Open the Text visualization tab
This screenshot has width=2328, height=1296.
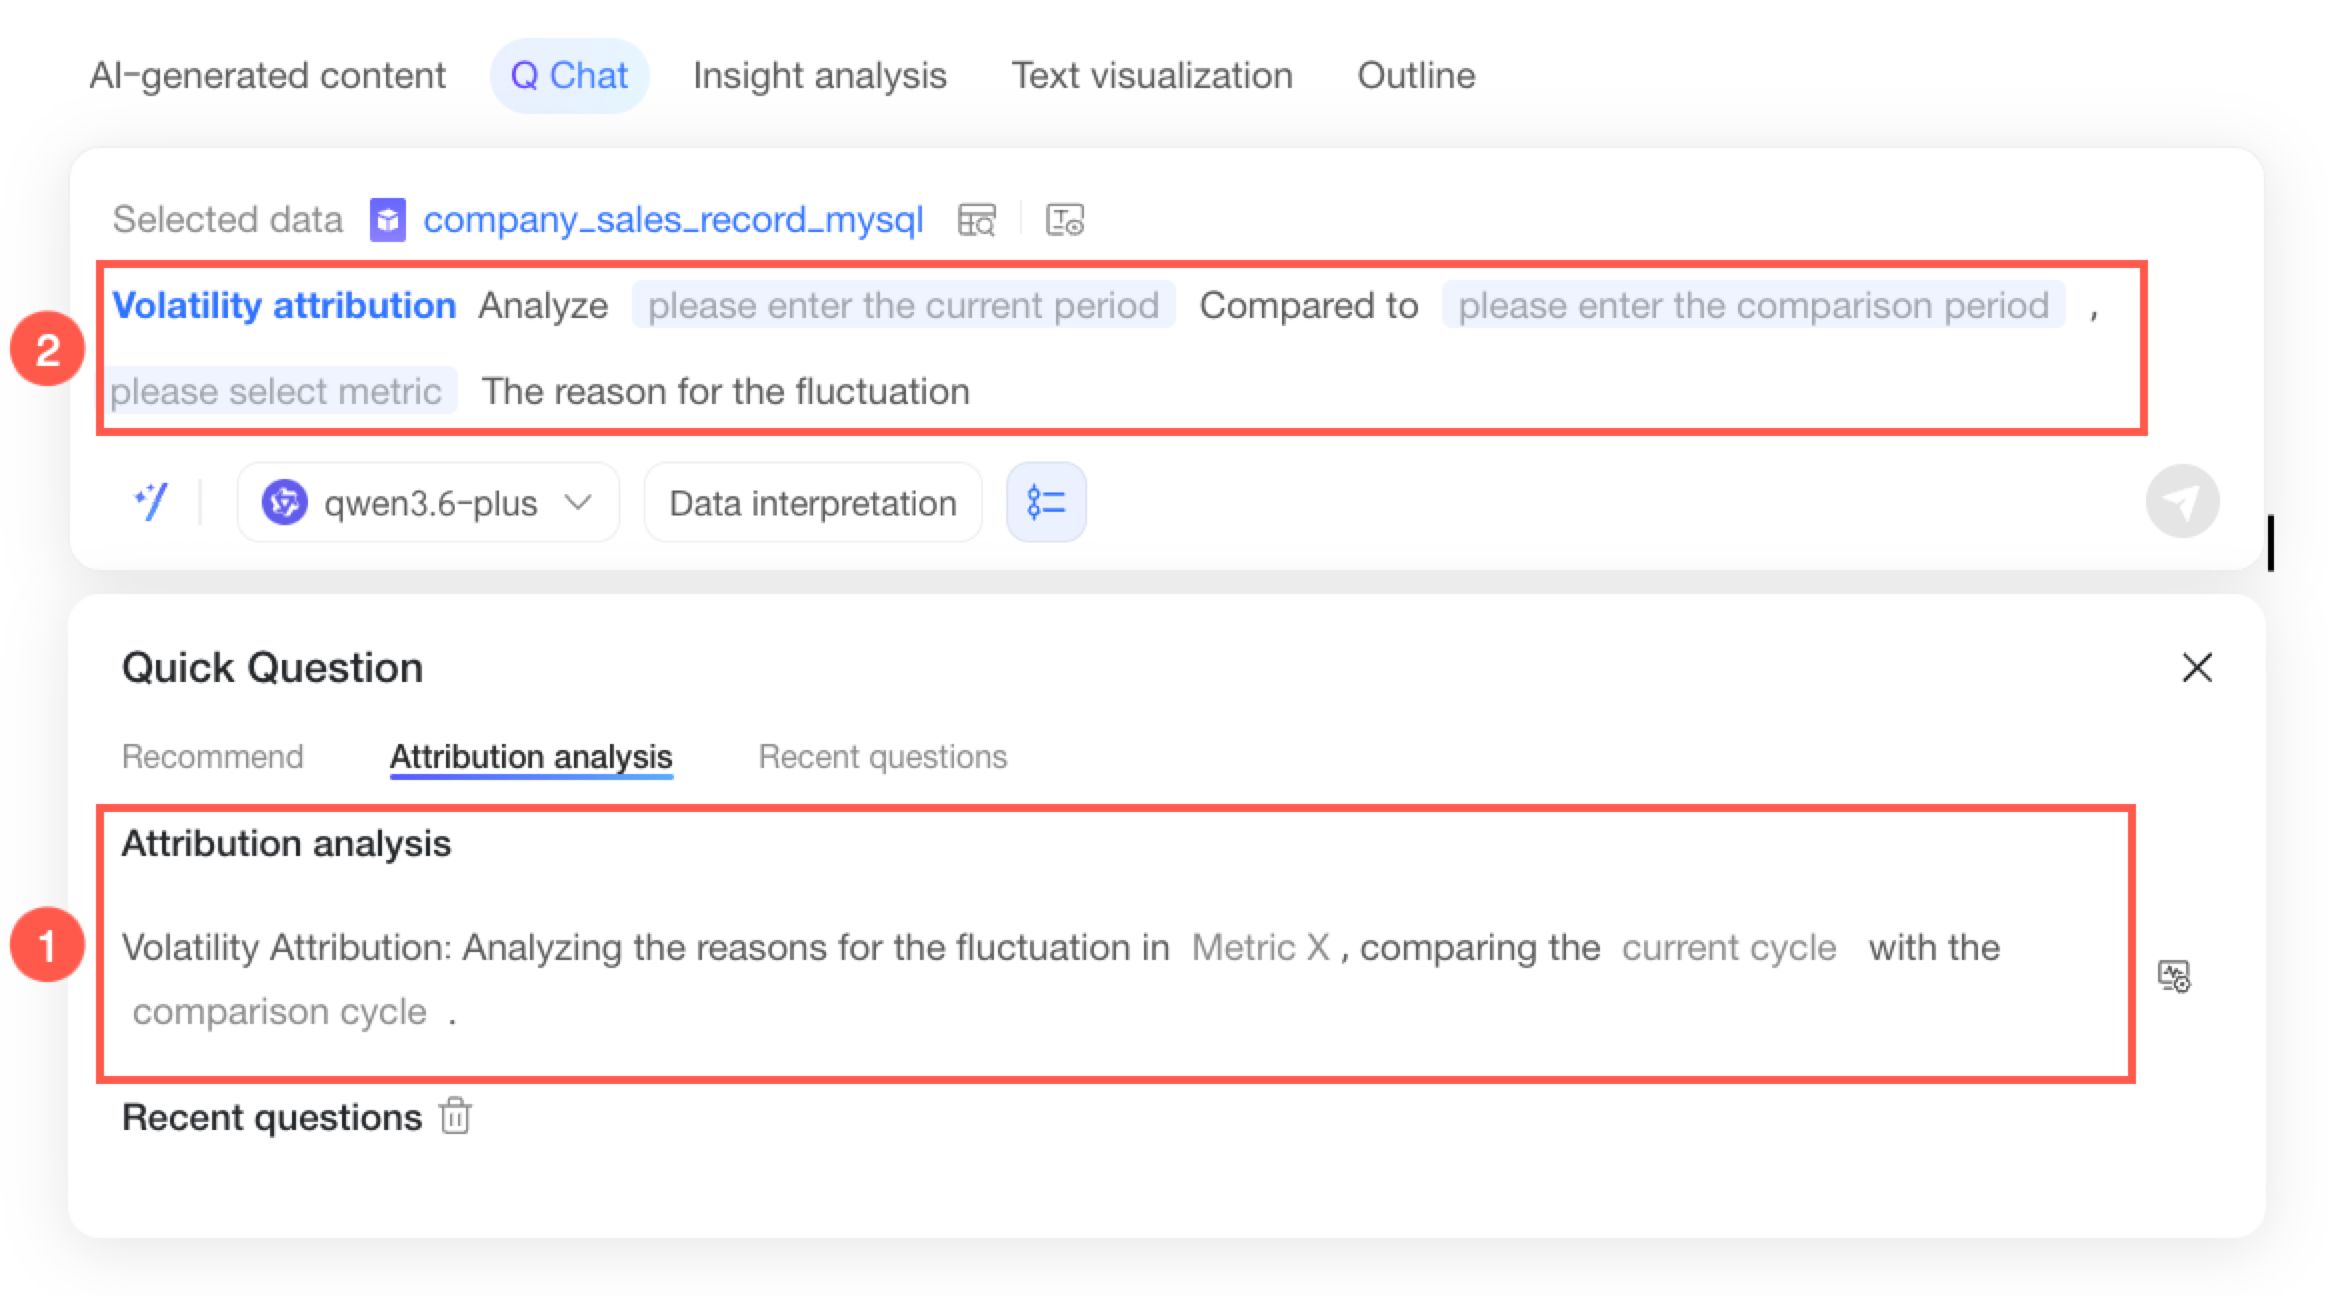click(x=1152, y=76)
